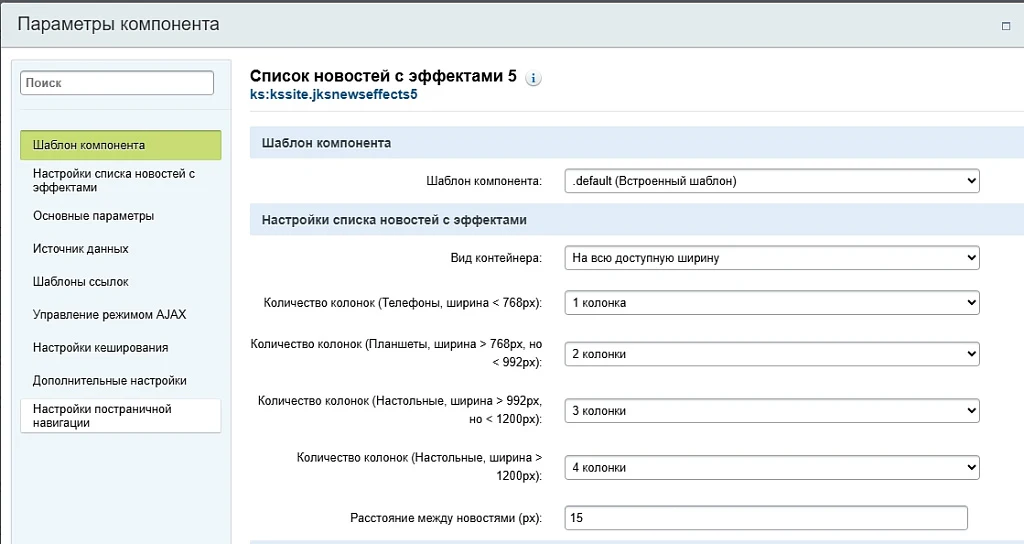Click the Расстояние между новостями (px) label
Screen dimensions: 1024x544
[446, 518]
